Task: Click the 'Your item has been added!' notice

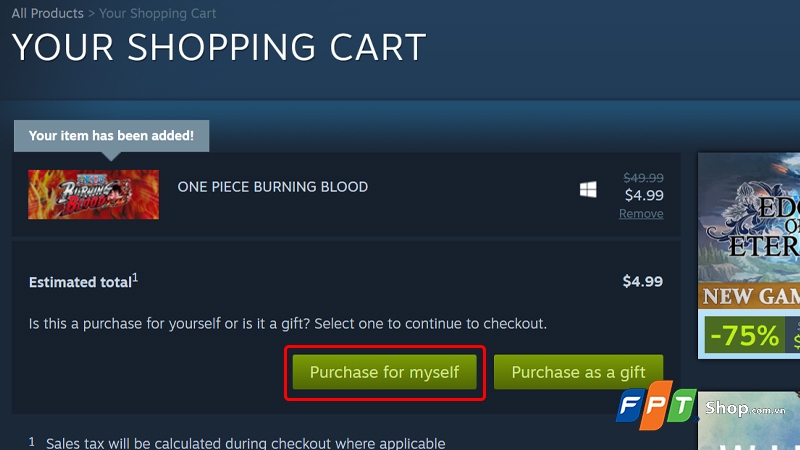Action: click(x=111, y=136)
